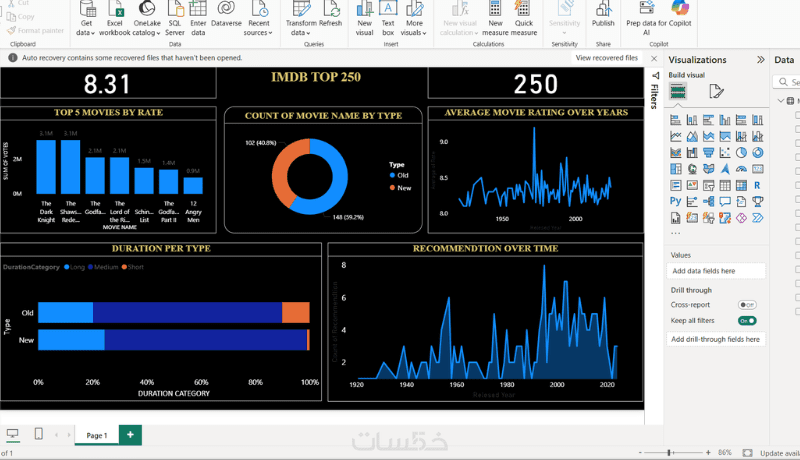Image resolution: width=800 pixels, height=460 pixels.
Task: Show more visuals via the ellipsis
Action: tap(676, 233)
